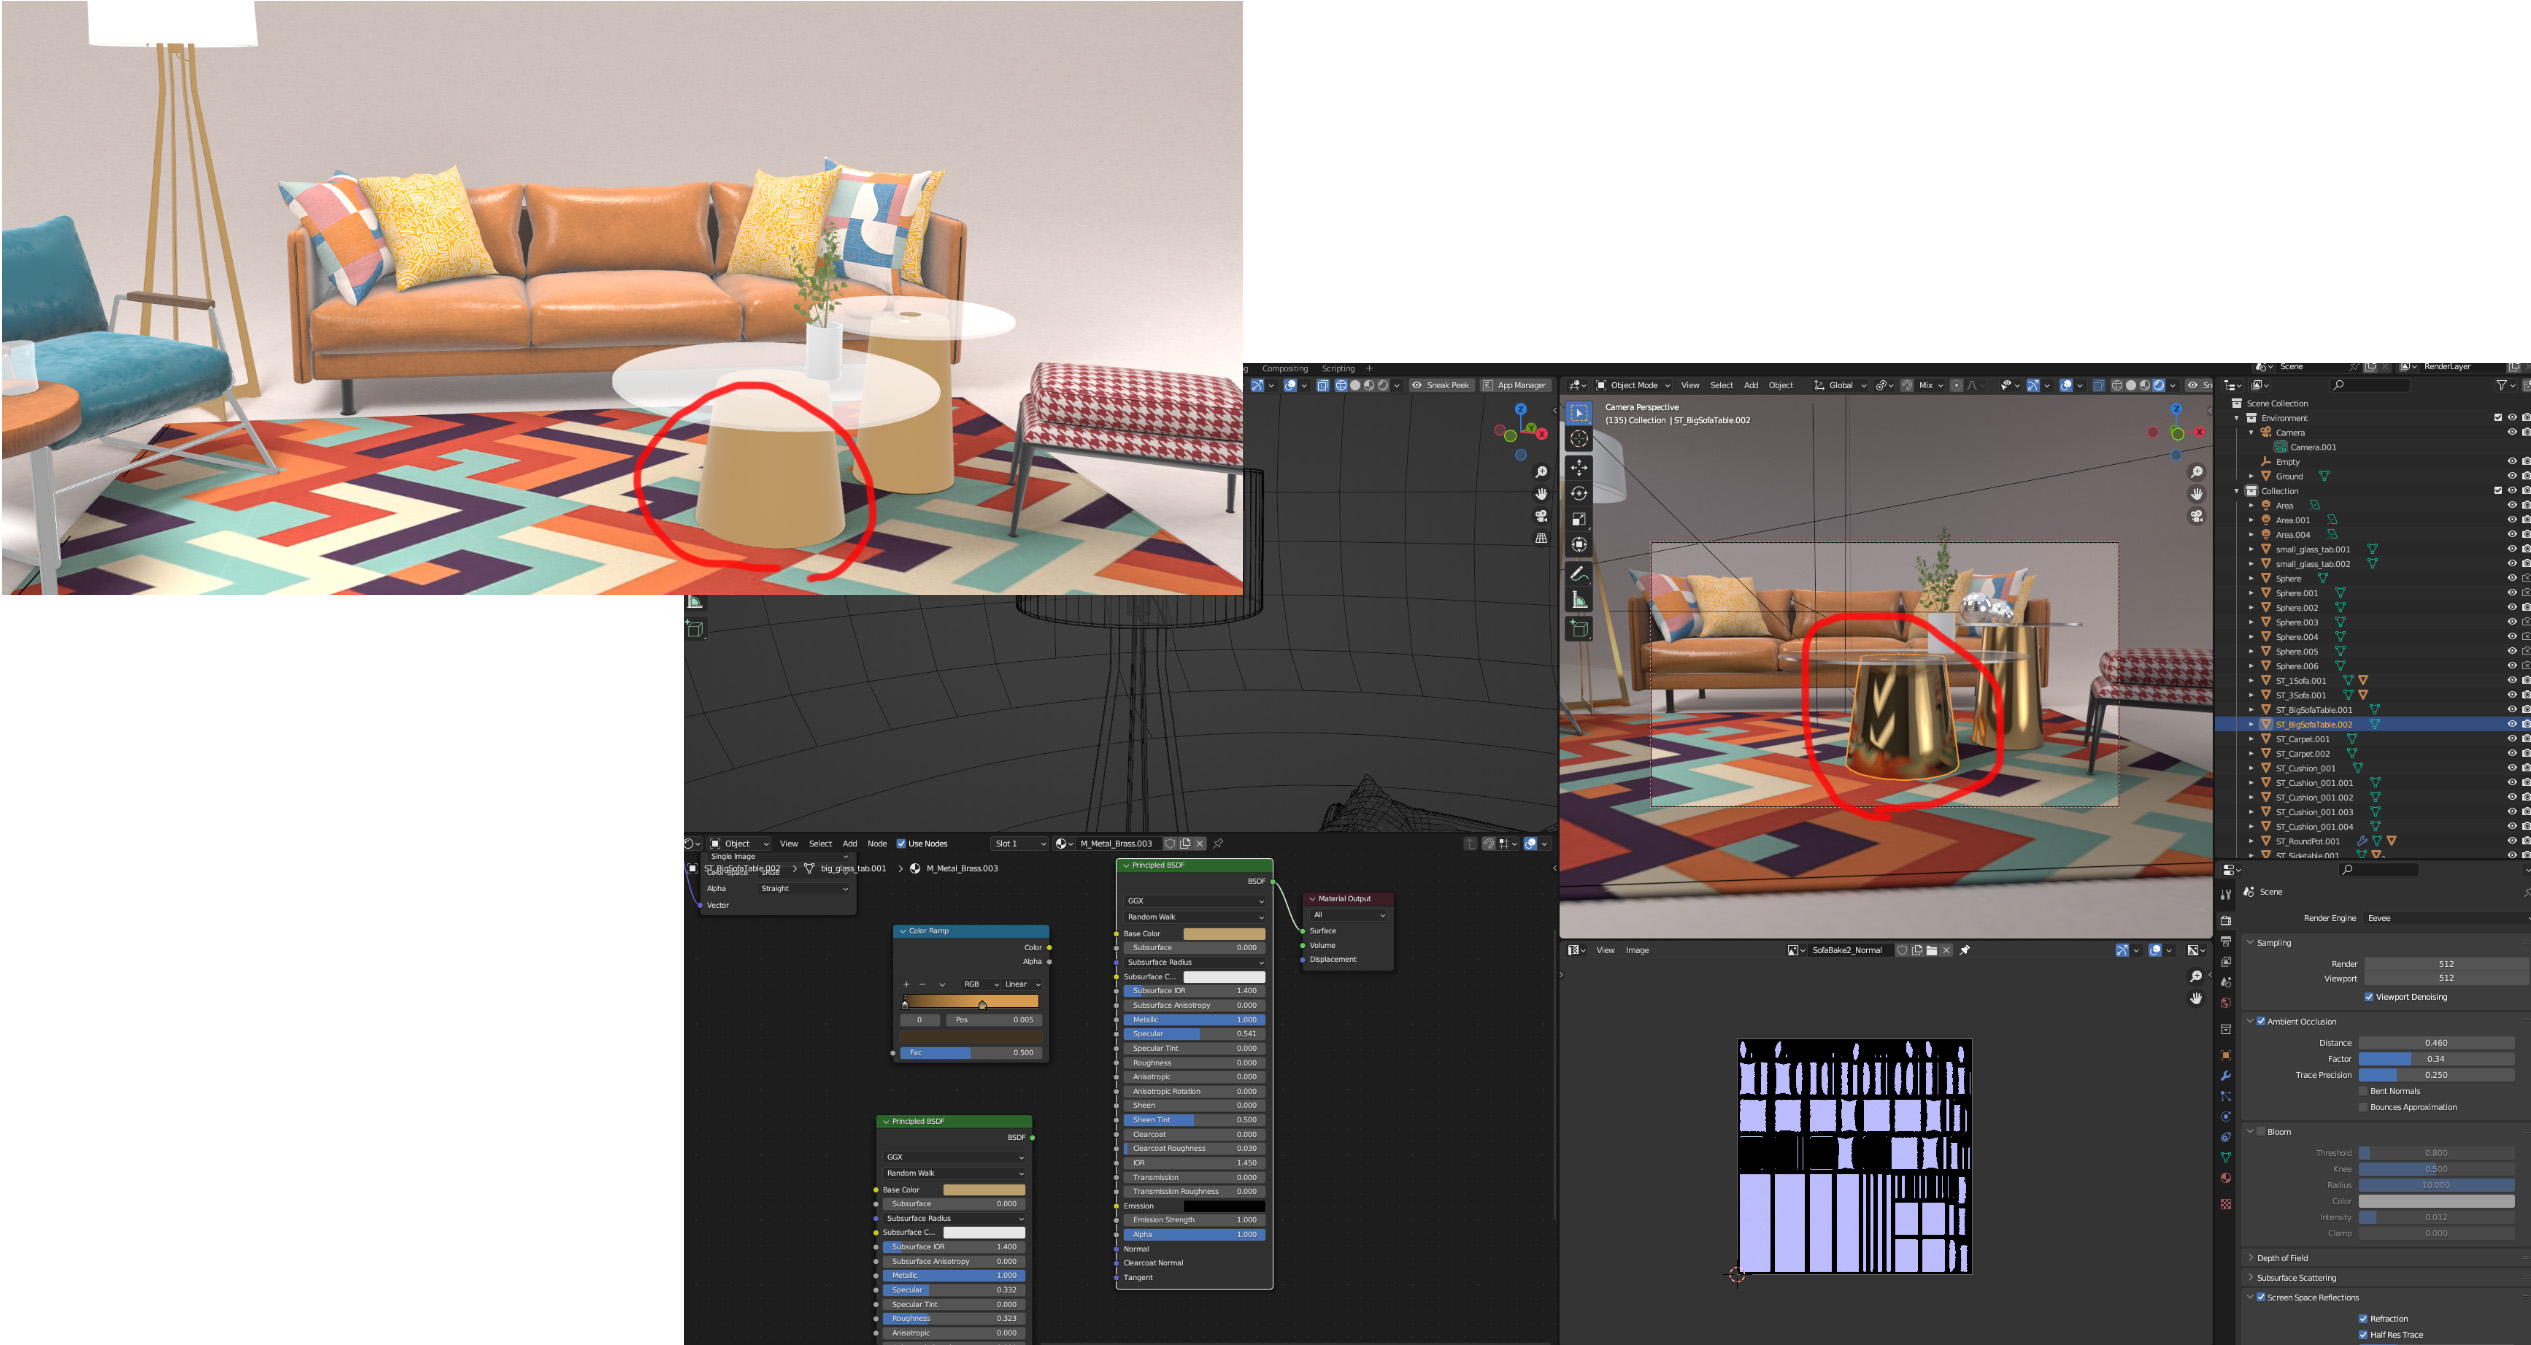Switch to wireframe shading in camera viewport
Screen dimensions: 2531x1345
(x=2117, y=385)
